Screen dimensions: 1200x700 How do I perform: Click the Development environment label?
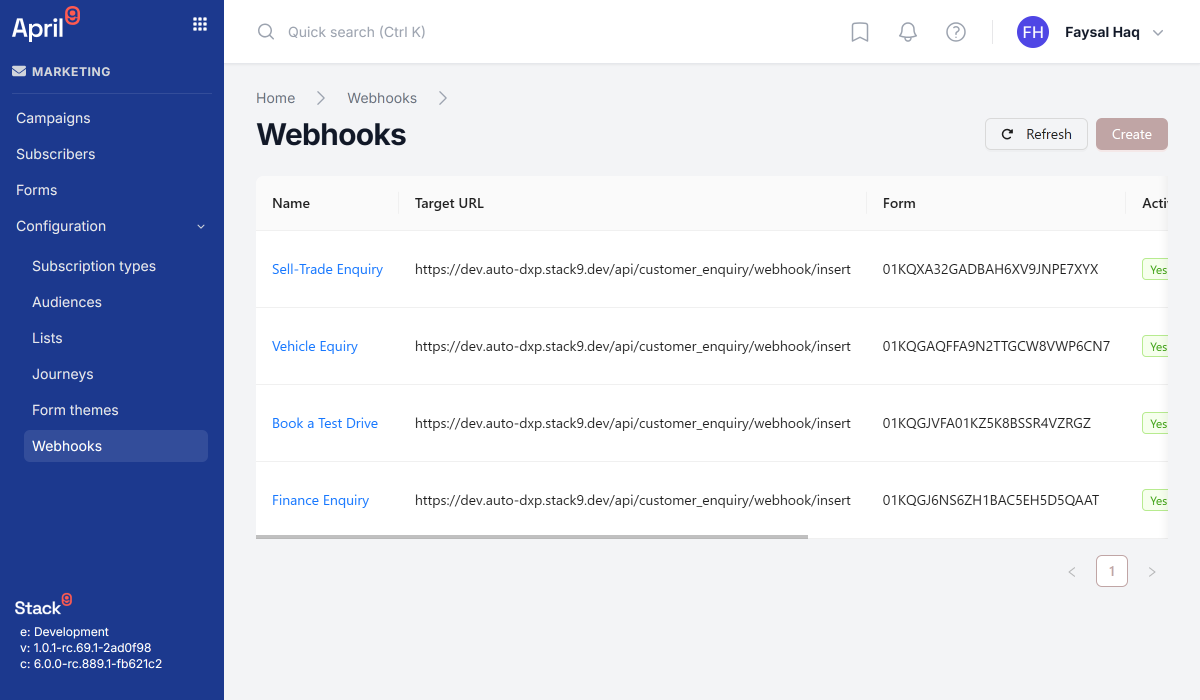(64, 632)
